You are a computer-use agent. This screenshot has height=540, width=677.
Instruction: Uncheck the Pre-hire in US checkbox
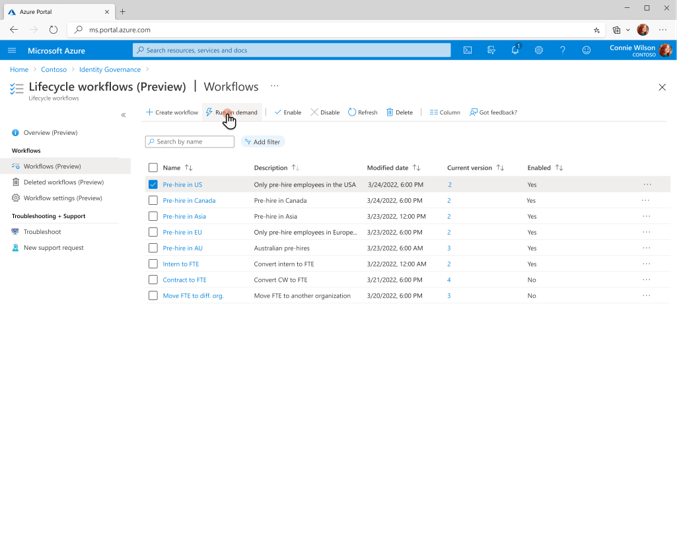click(153, 184)
